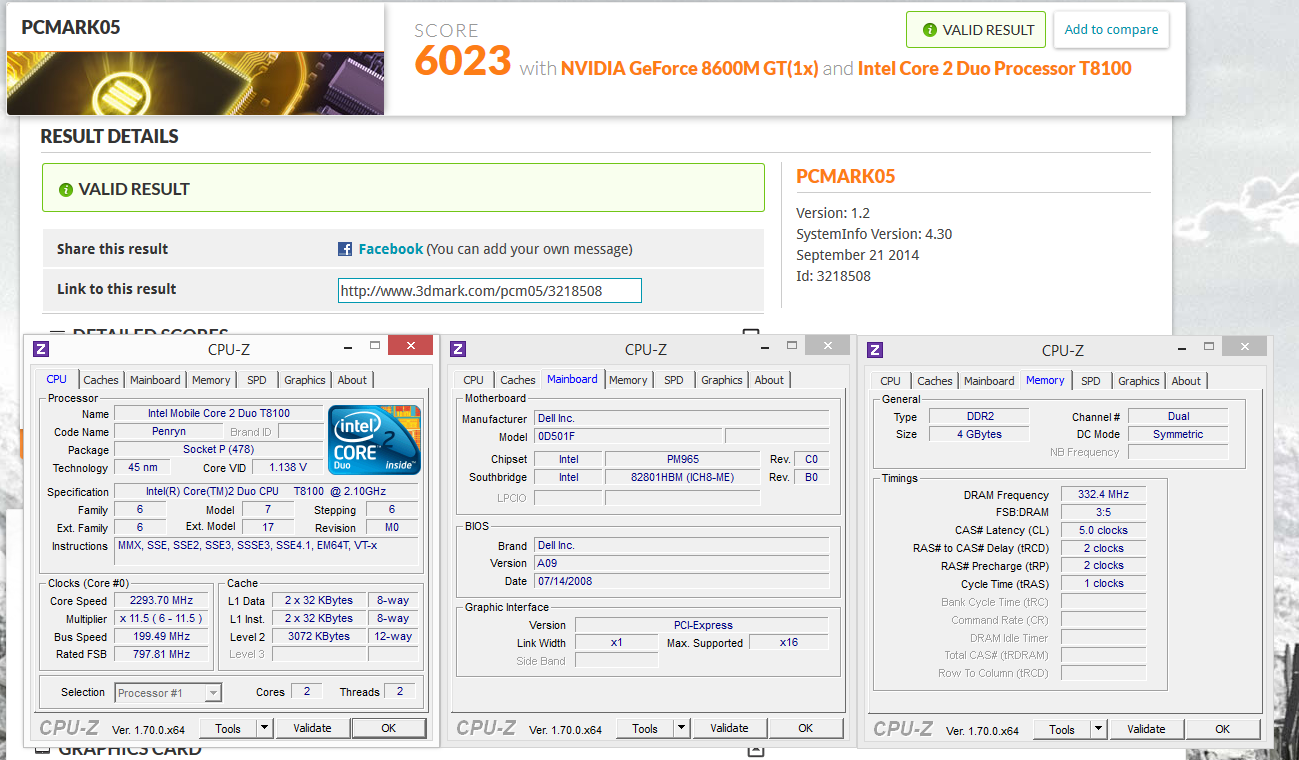Click the Add to compare button

point(1111,30)
